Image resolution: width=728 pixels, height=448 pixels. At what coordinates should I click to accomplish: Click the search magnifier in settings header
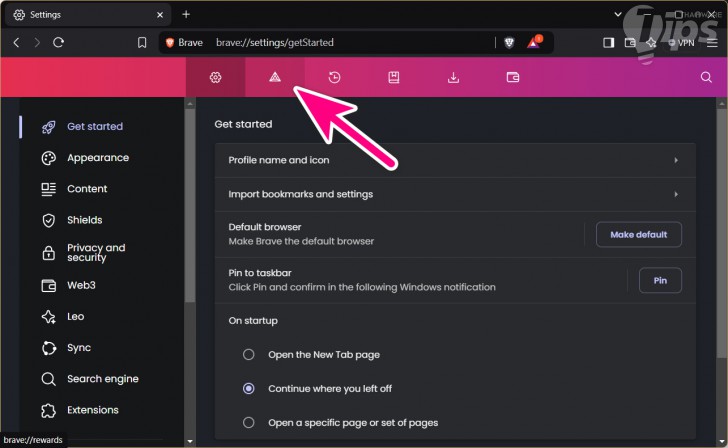click(706, 77)
